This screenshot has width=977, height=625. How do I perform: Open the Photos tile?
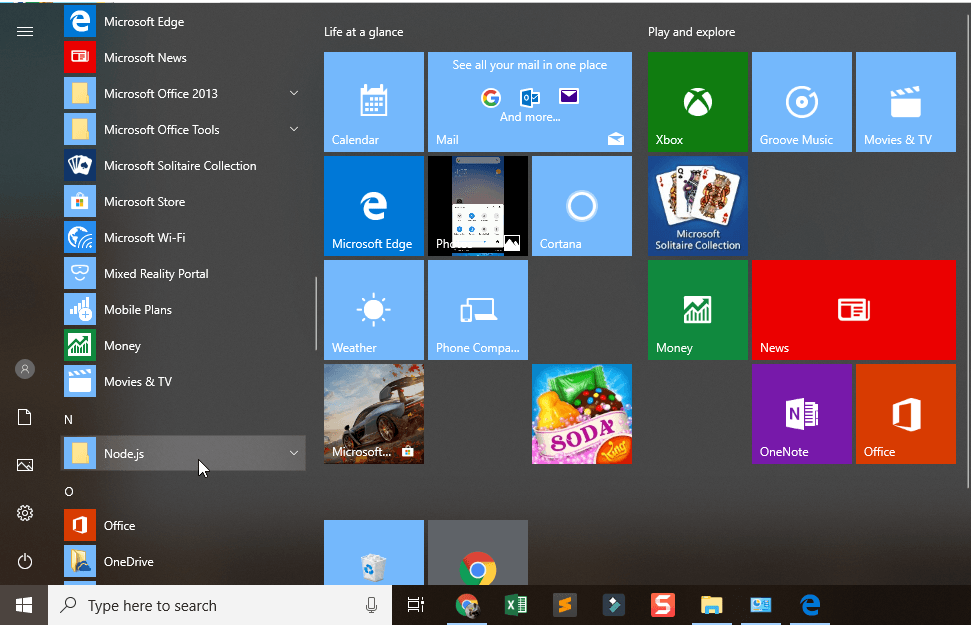click(x=478, y=206)
